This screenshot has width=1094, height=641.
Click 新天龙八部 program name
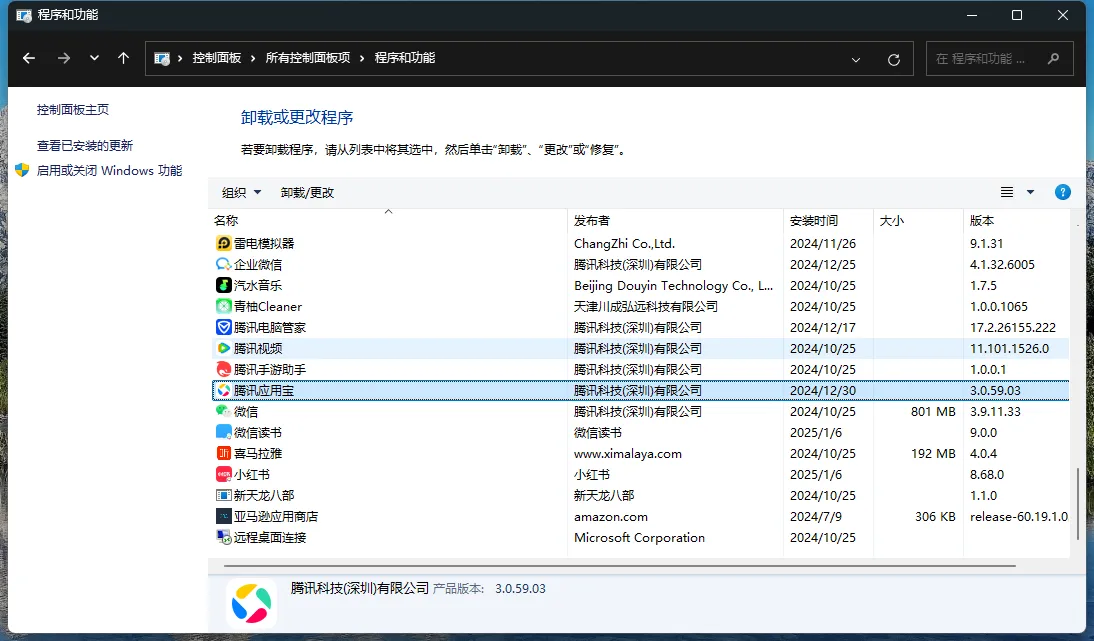(x=264, y=495)
